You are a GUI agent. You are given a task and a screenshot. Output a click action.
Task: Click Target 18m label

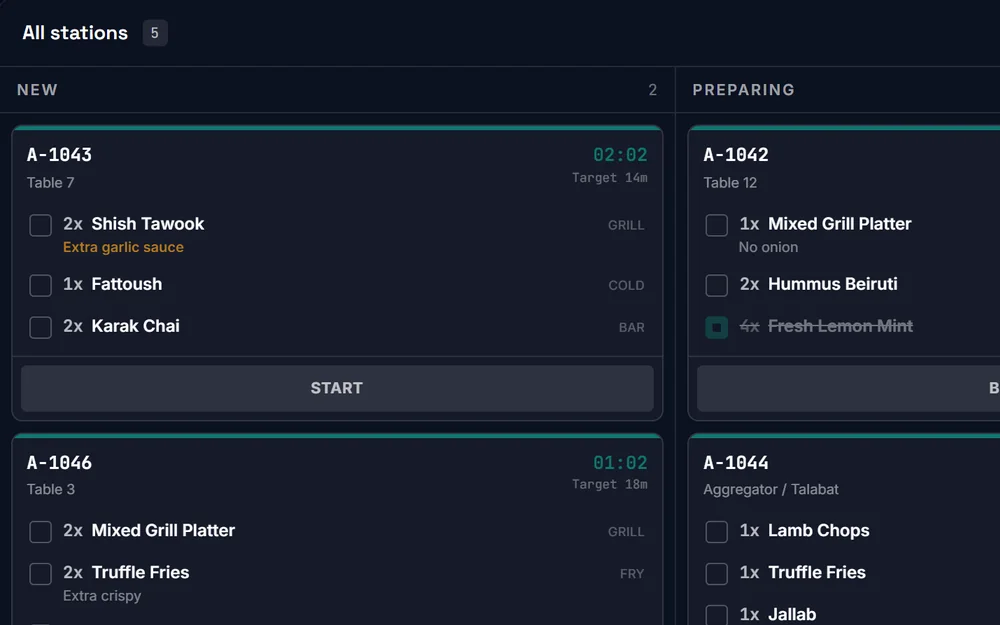click(610, 484)
